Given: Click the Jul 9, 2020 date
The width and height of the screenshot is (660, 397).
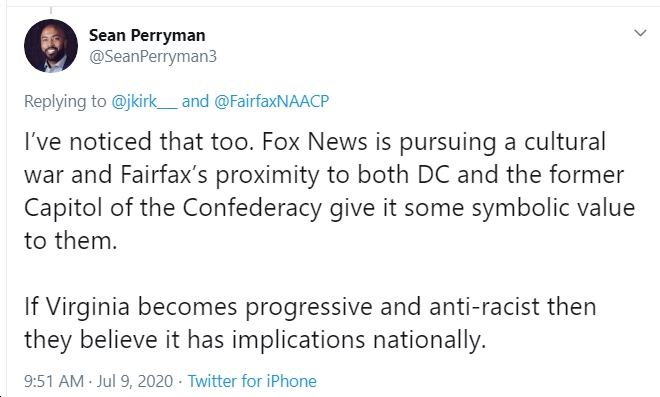Looking at the screenshot, I should tap(135, 381).
